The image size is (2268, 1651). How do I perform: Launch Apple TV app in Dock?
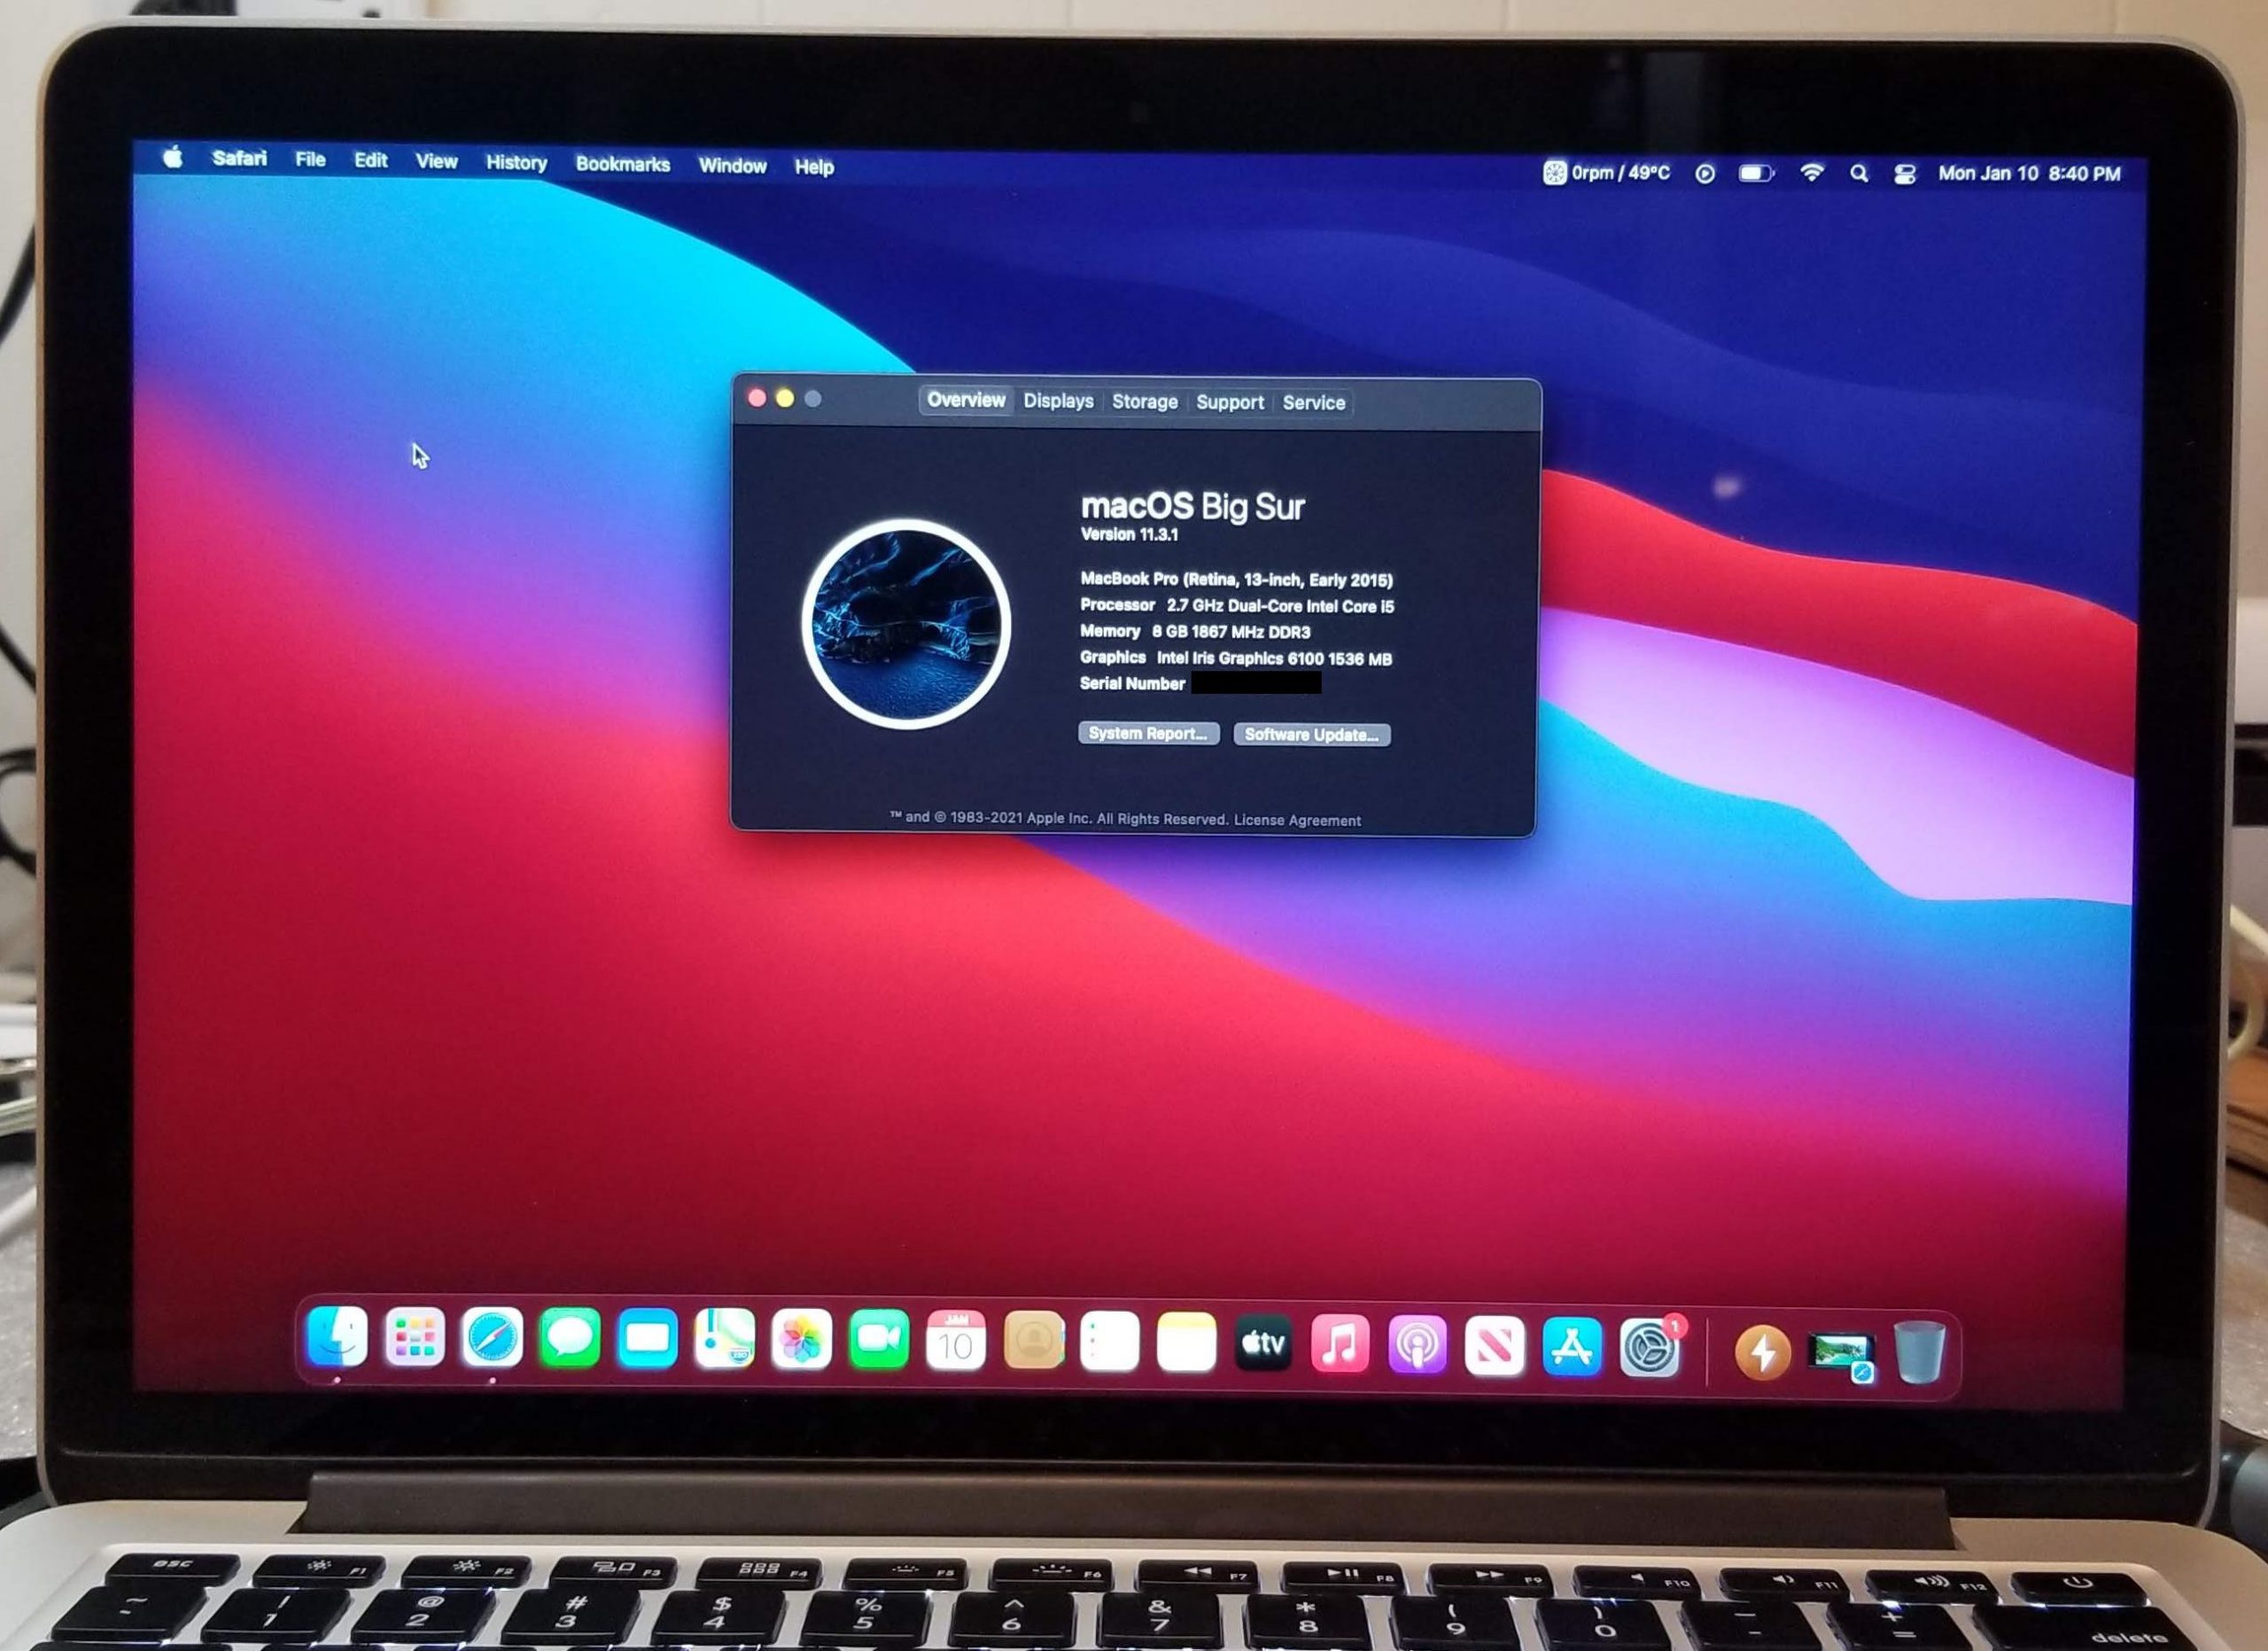click(x=1263, y=1344)
